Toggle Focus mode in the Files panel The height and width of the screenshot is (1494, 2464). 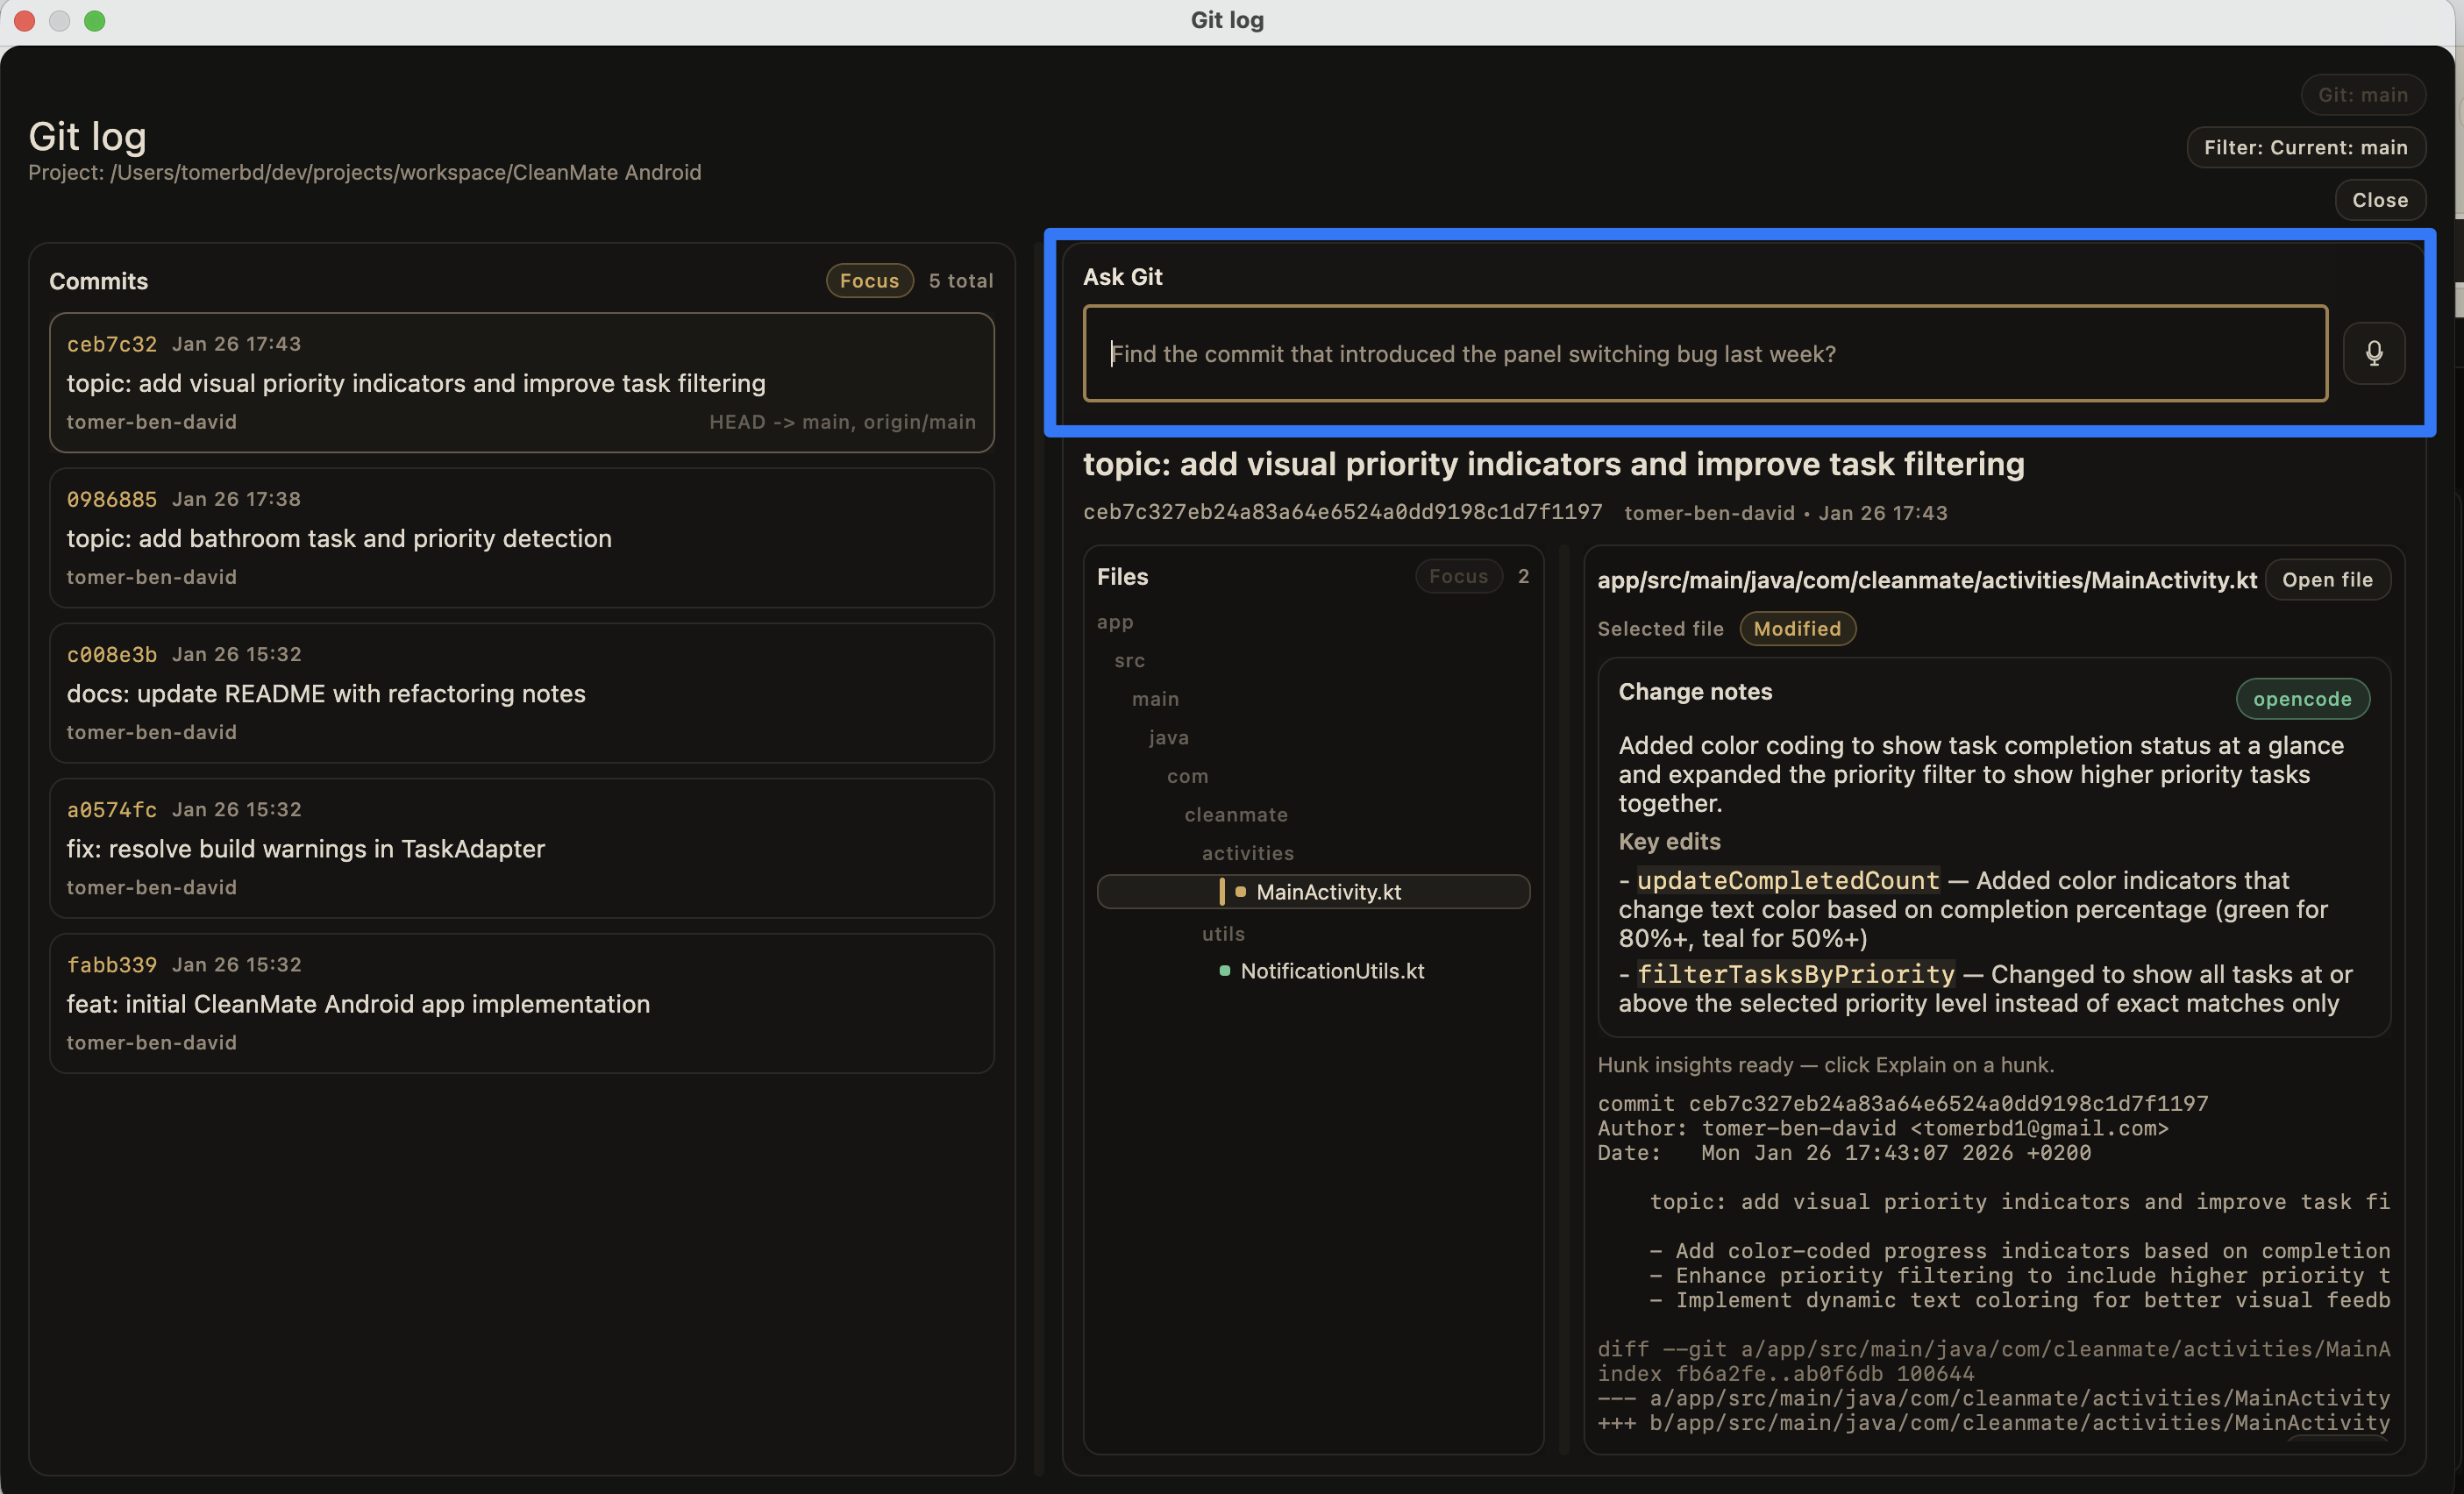pos(1459,576)
